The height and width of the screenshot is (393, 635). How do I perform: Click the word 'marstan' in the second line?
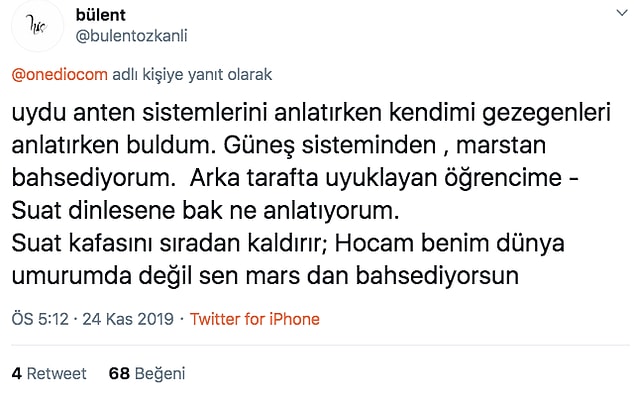click(x=501, y=146)
